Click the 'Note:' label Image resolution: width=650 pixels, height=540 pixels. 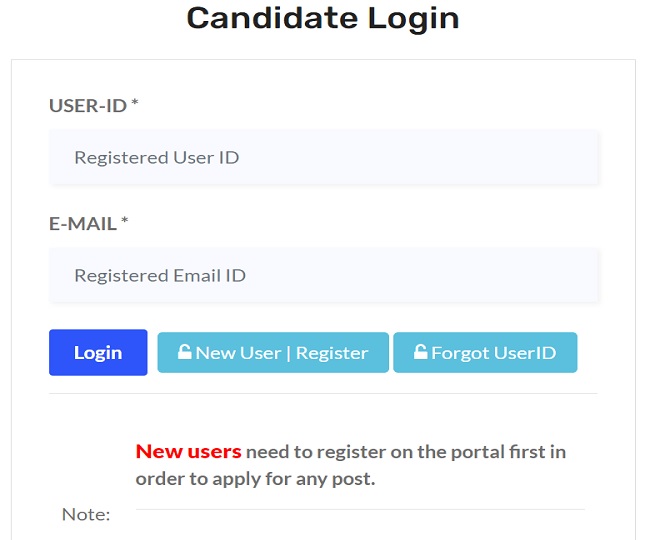pos(86,514)
